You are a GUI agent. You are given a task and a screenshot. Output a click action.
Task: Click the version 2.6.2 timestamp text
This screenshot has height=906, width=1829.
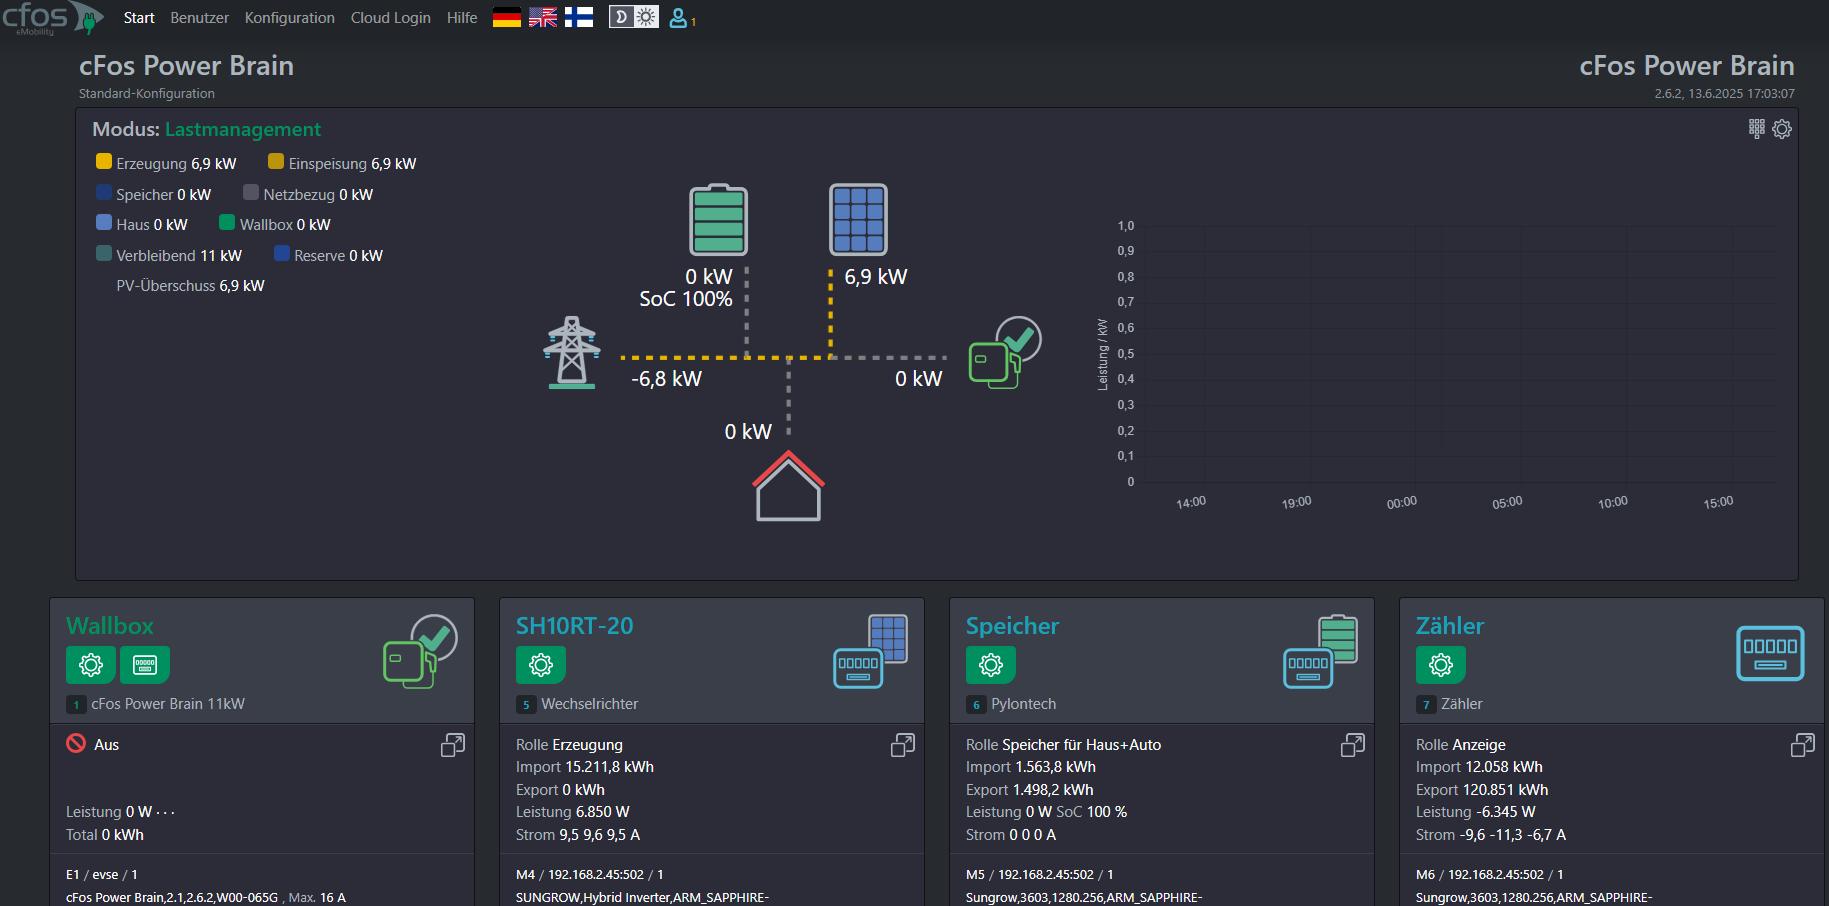tap(1724, 93)
